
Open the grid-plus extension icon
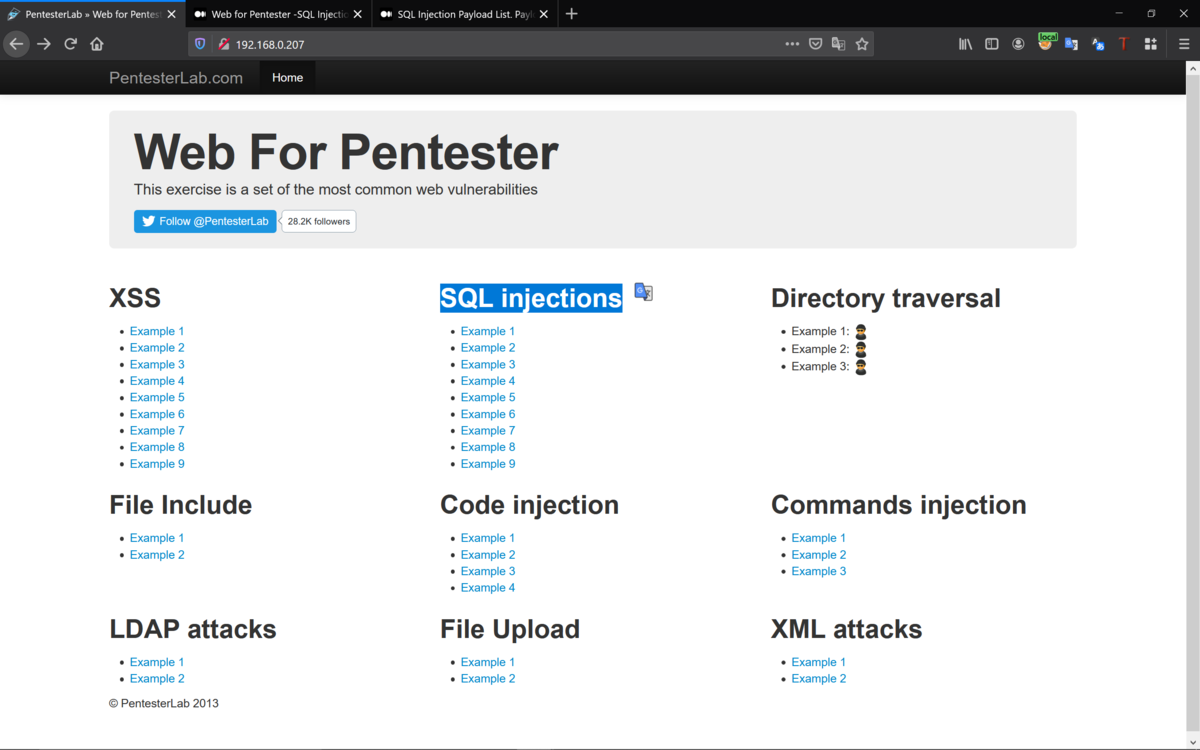pos(1151,44)
